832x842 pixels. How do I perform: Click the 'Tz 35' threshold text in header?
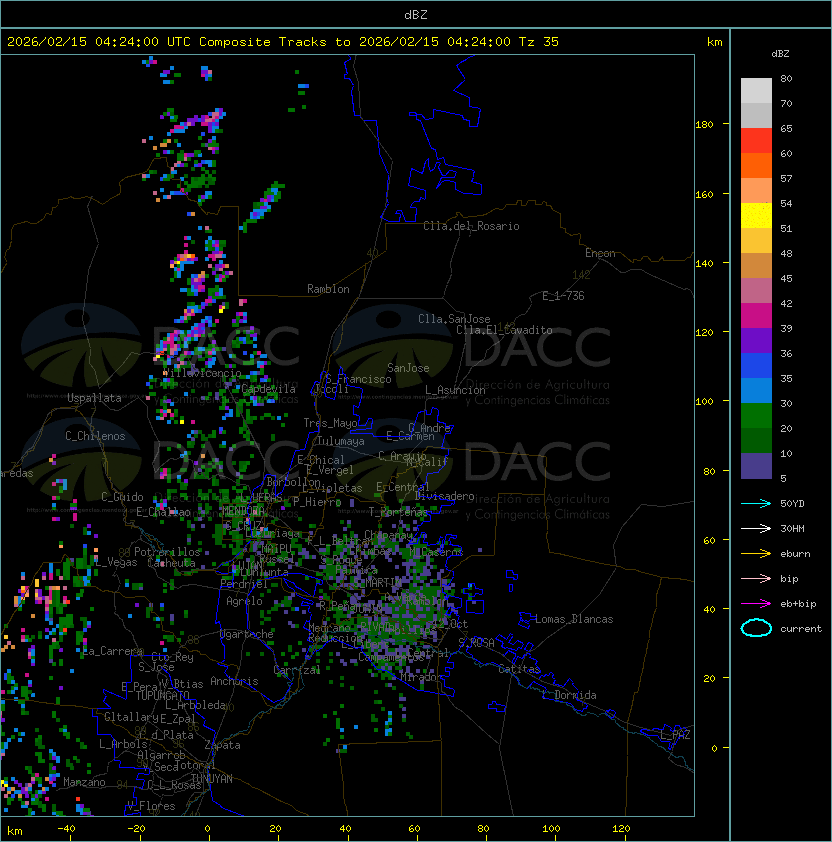tap(539, 41)
